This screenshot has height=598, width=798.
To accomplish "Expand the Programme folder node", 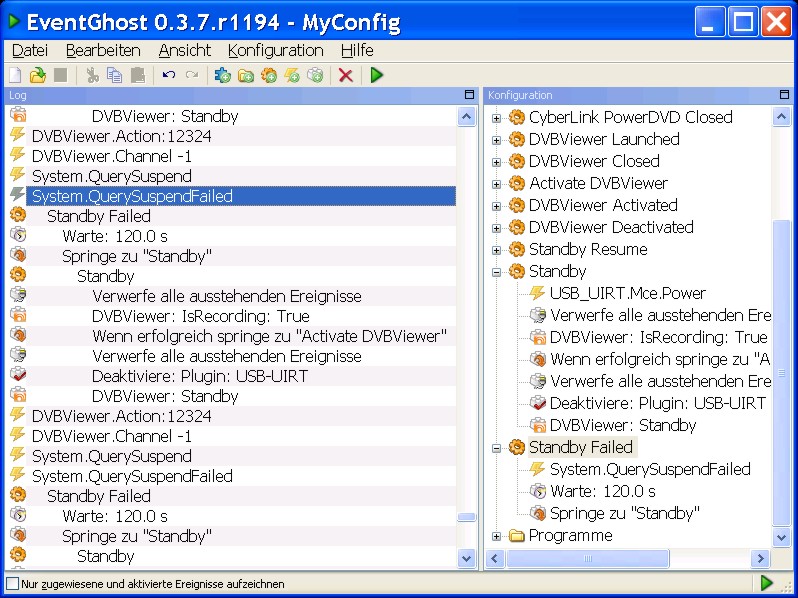I will 496,536.
